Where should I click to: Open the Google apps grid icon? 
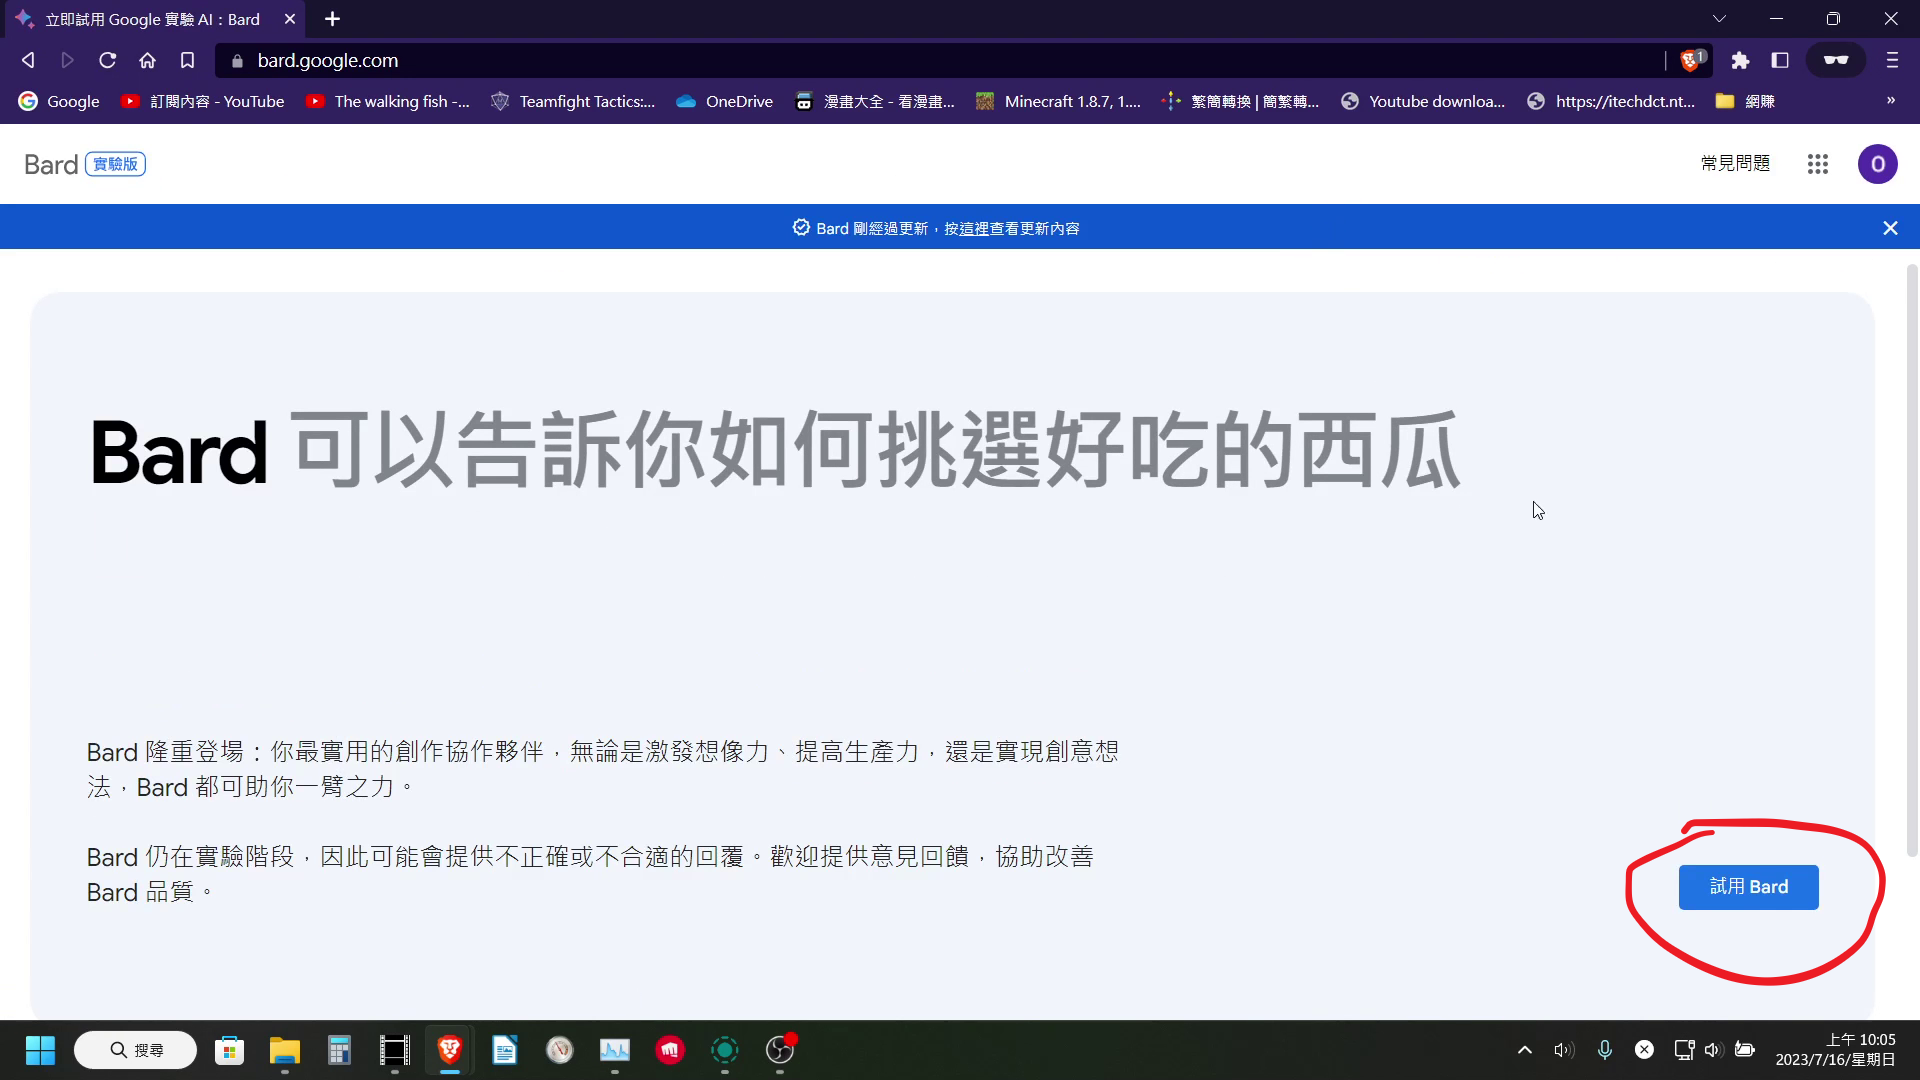tap(1818, 164)
